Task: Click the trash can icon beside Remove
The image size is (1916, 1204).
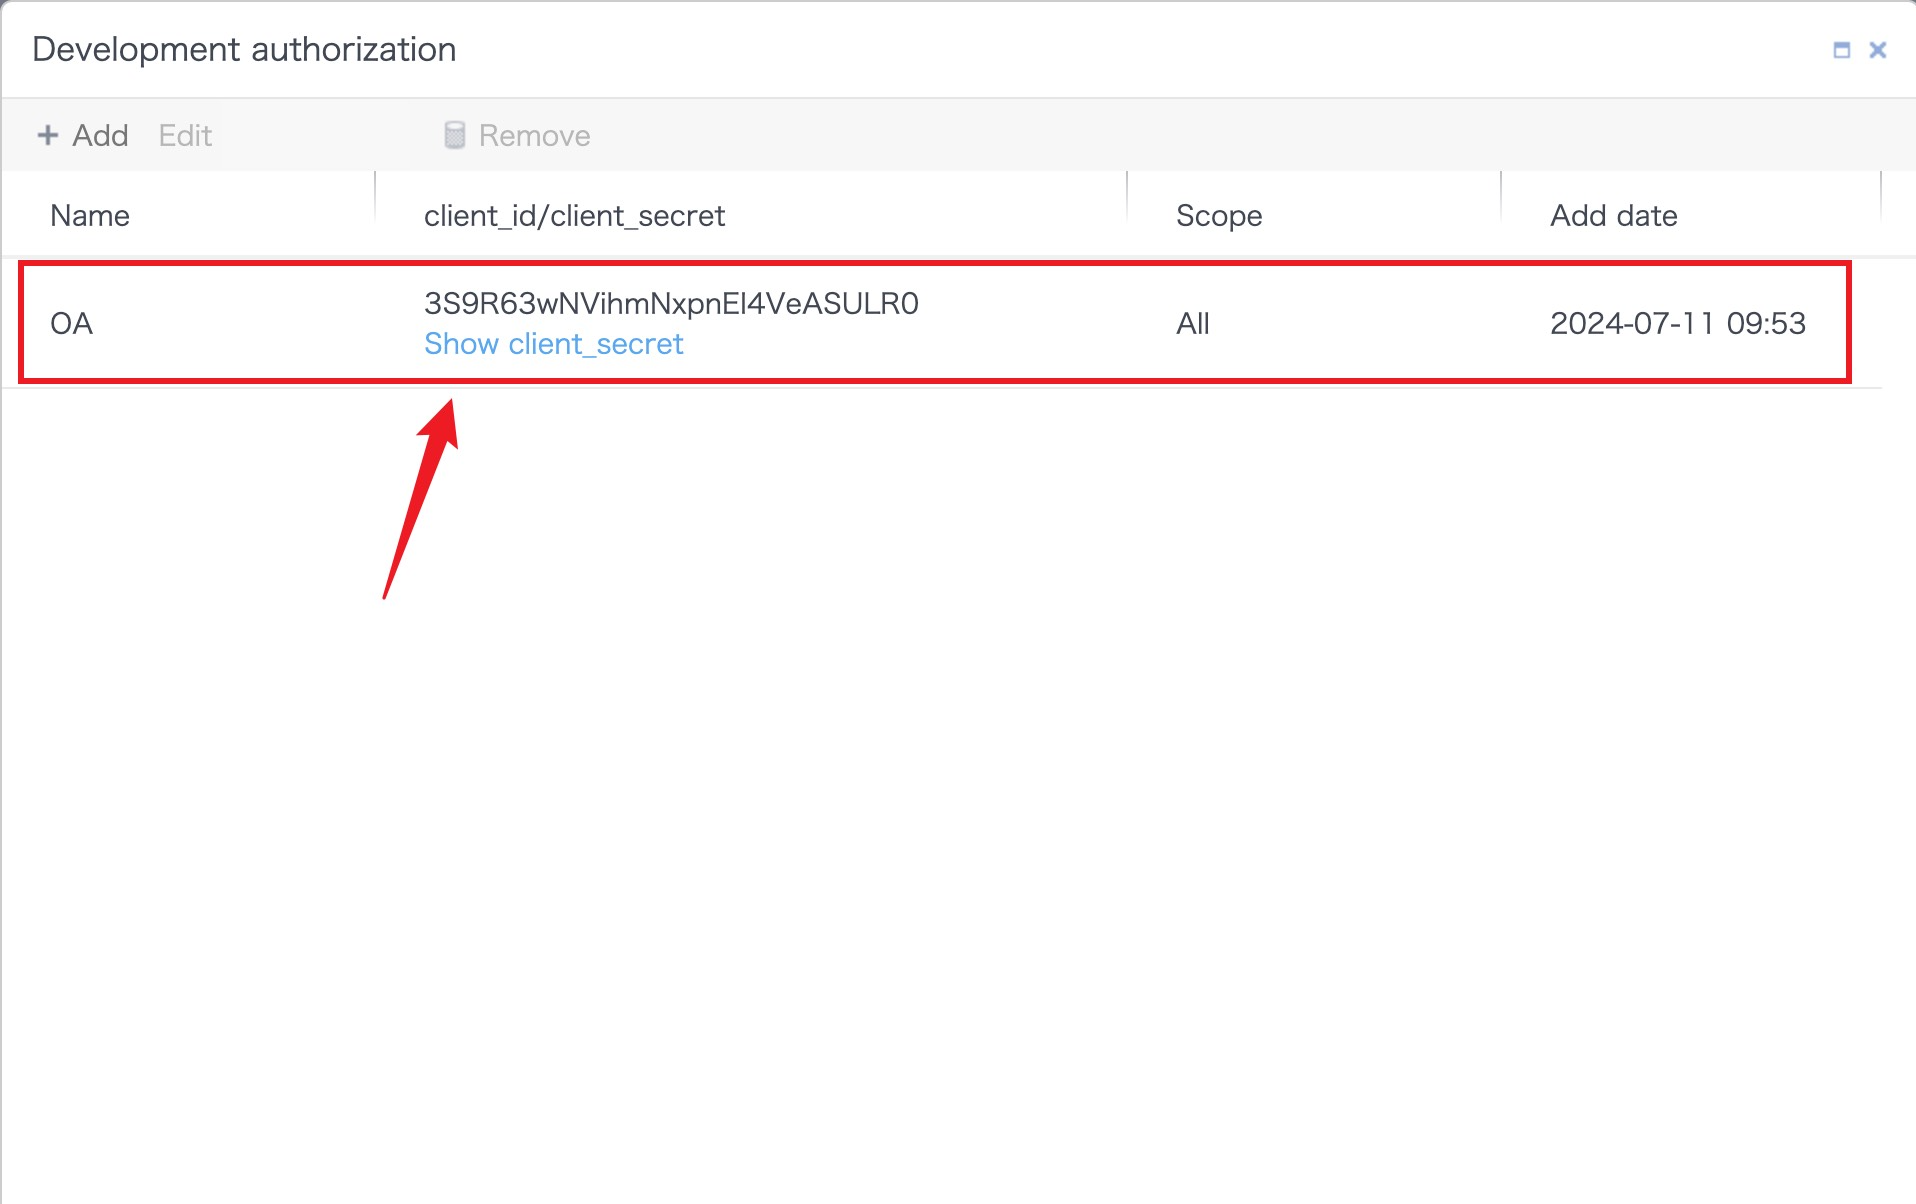Action: pyautogui.click(x=454, y=135)
